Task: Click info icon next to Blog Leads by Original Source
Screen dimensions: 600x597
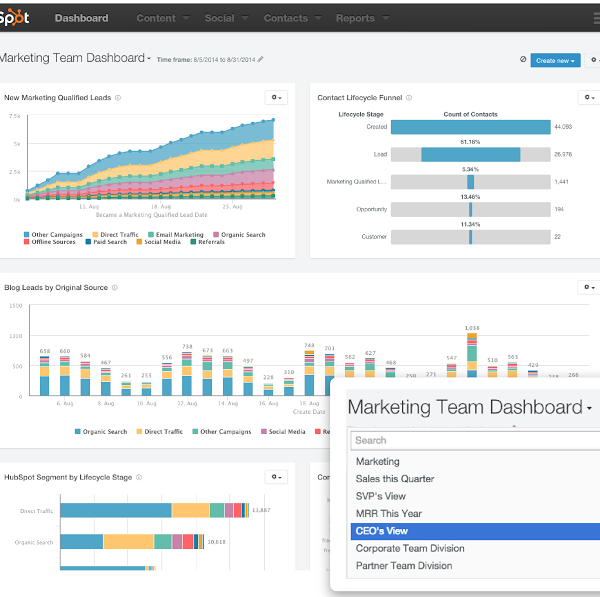Action: pos(114,287)
